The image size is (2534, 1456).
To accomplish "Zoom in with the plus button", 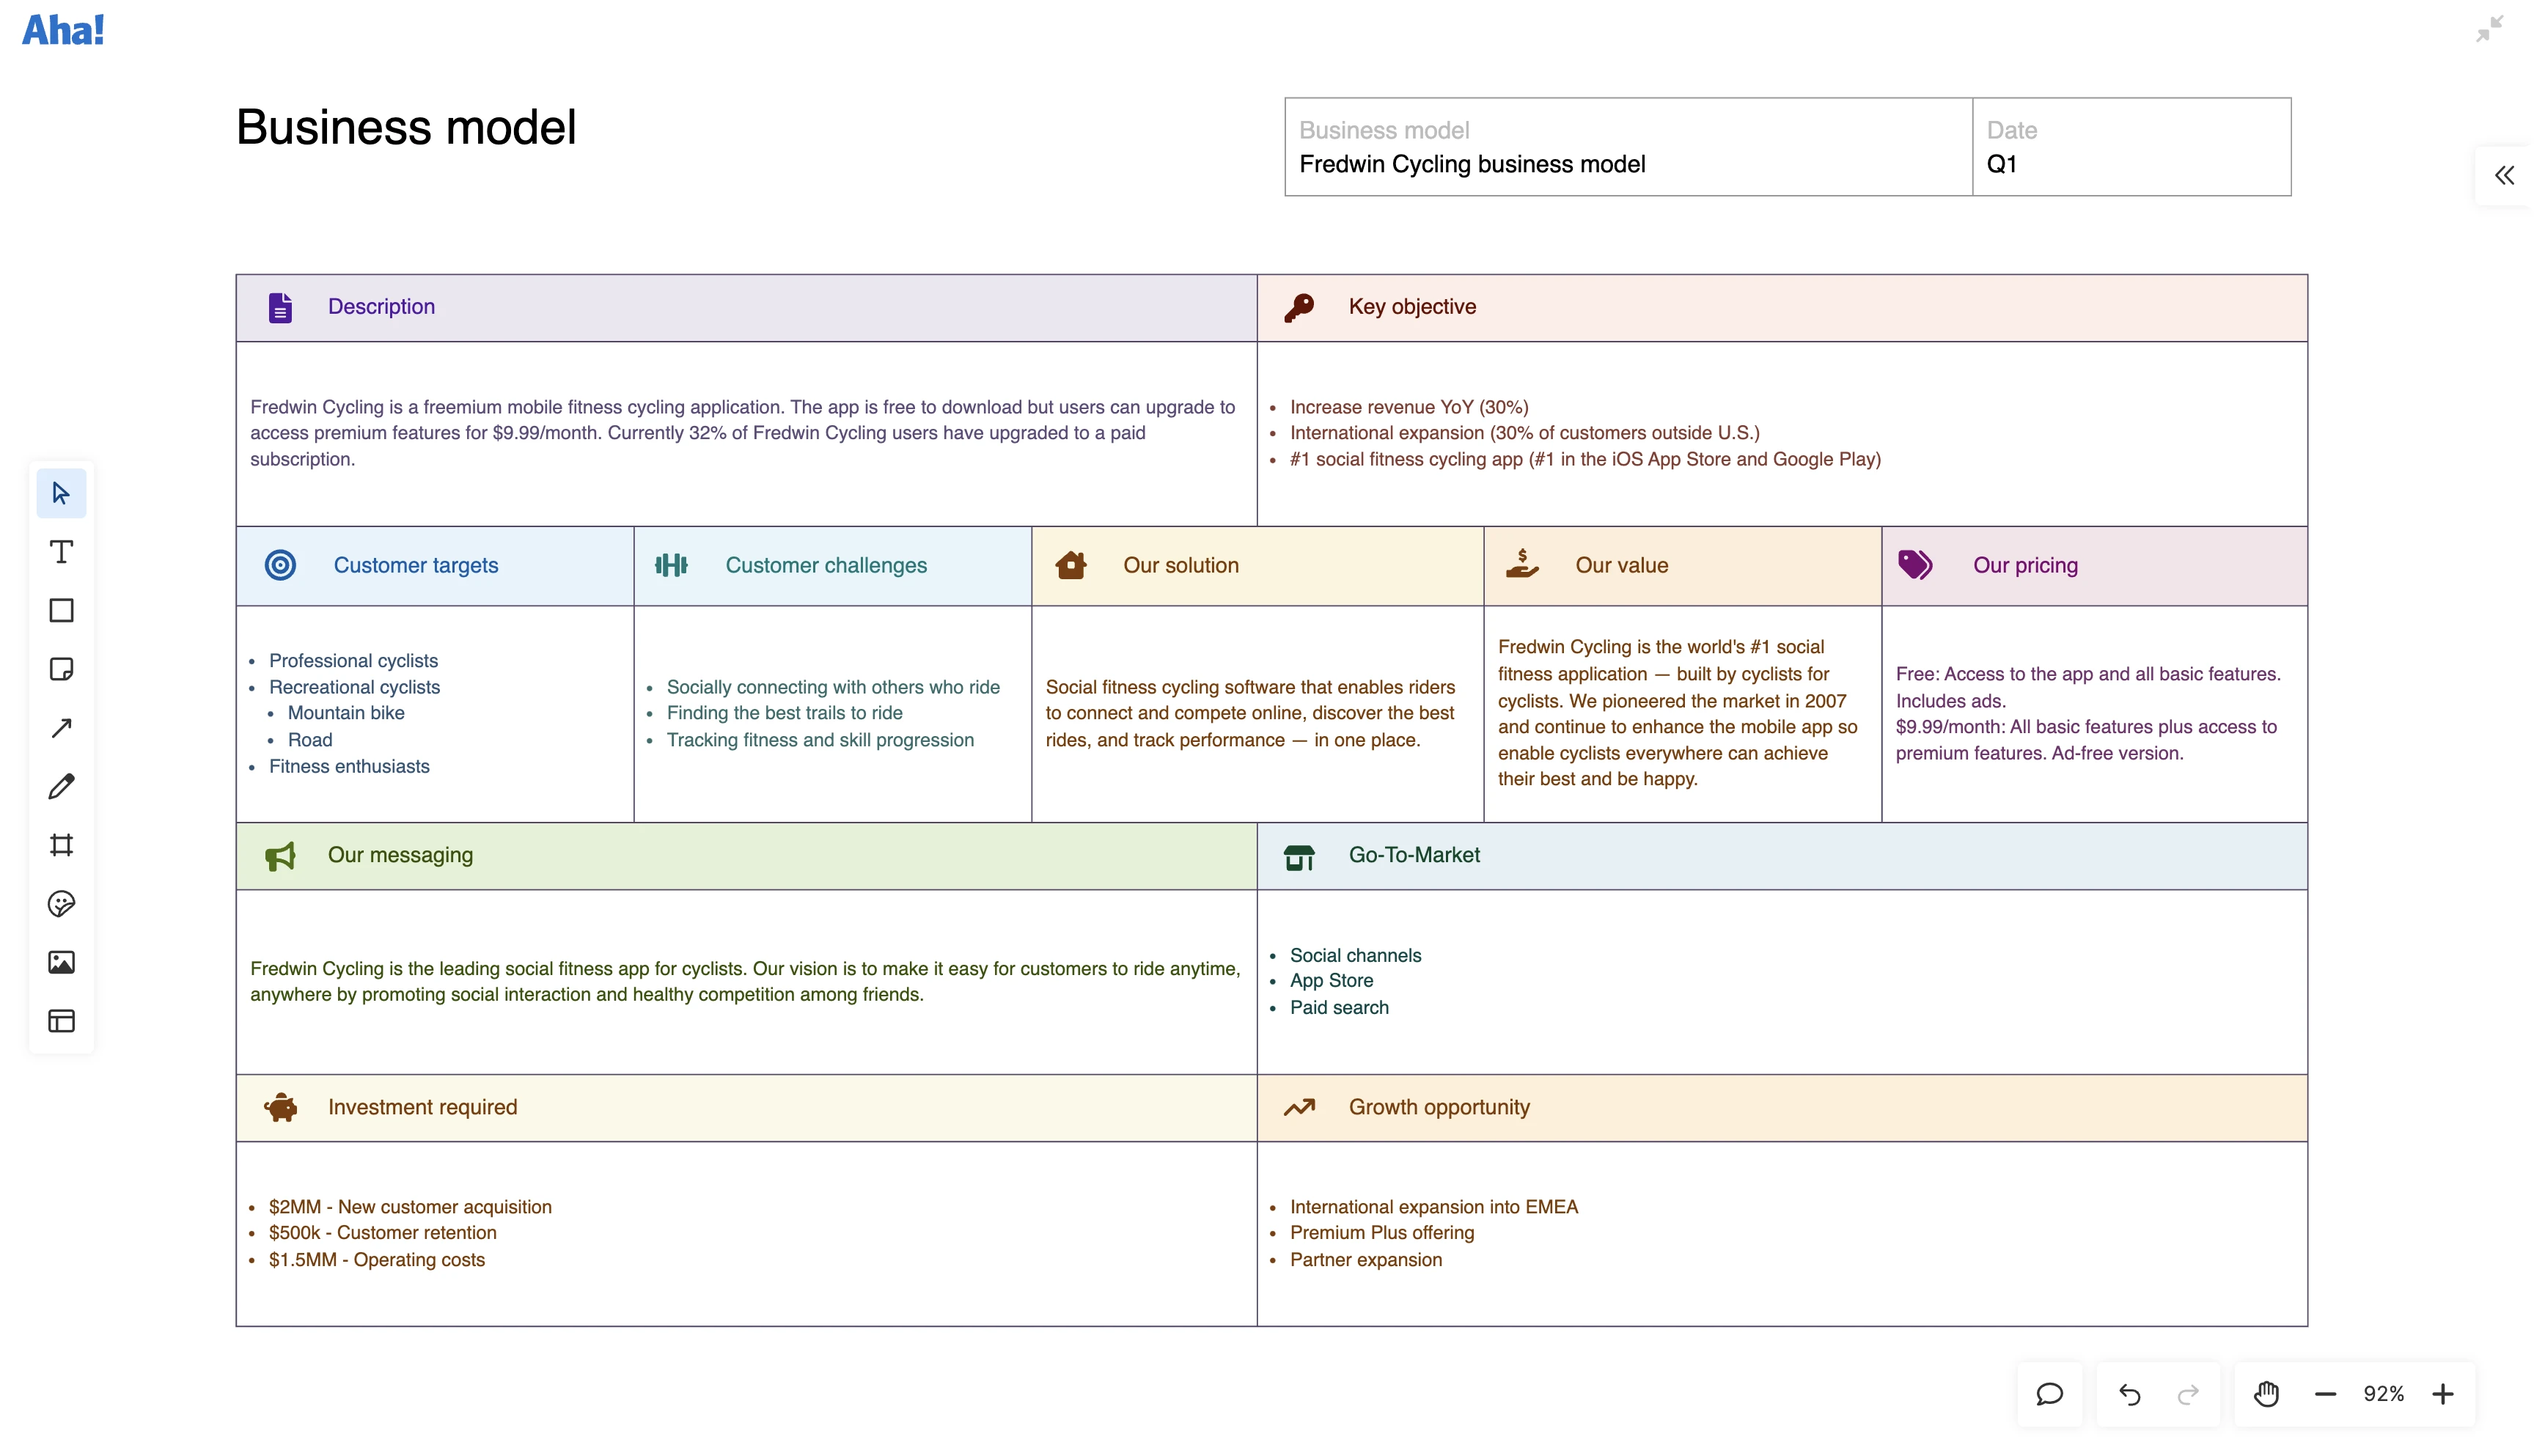I will point(2443,1394).
